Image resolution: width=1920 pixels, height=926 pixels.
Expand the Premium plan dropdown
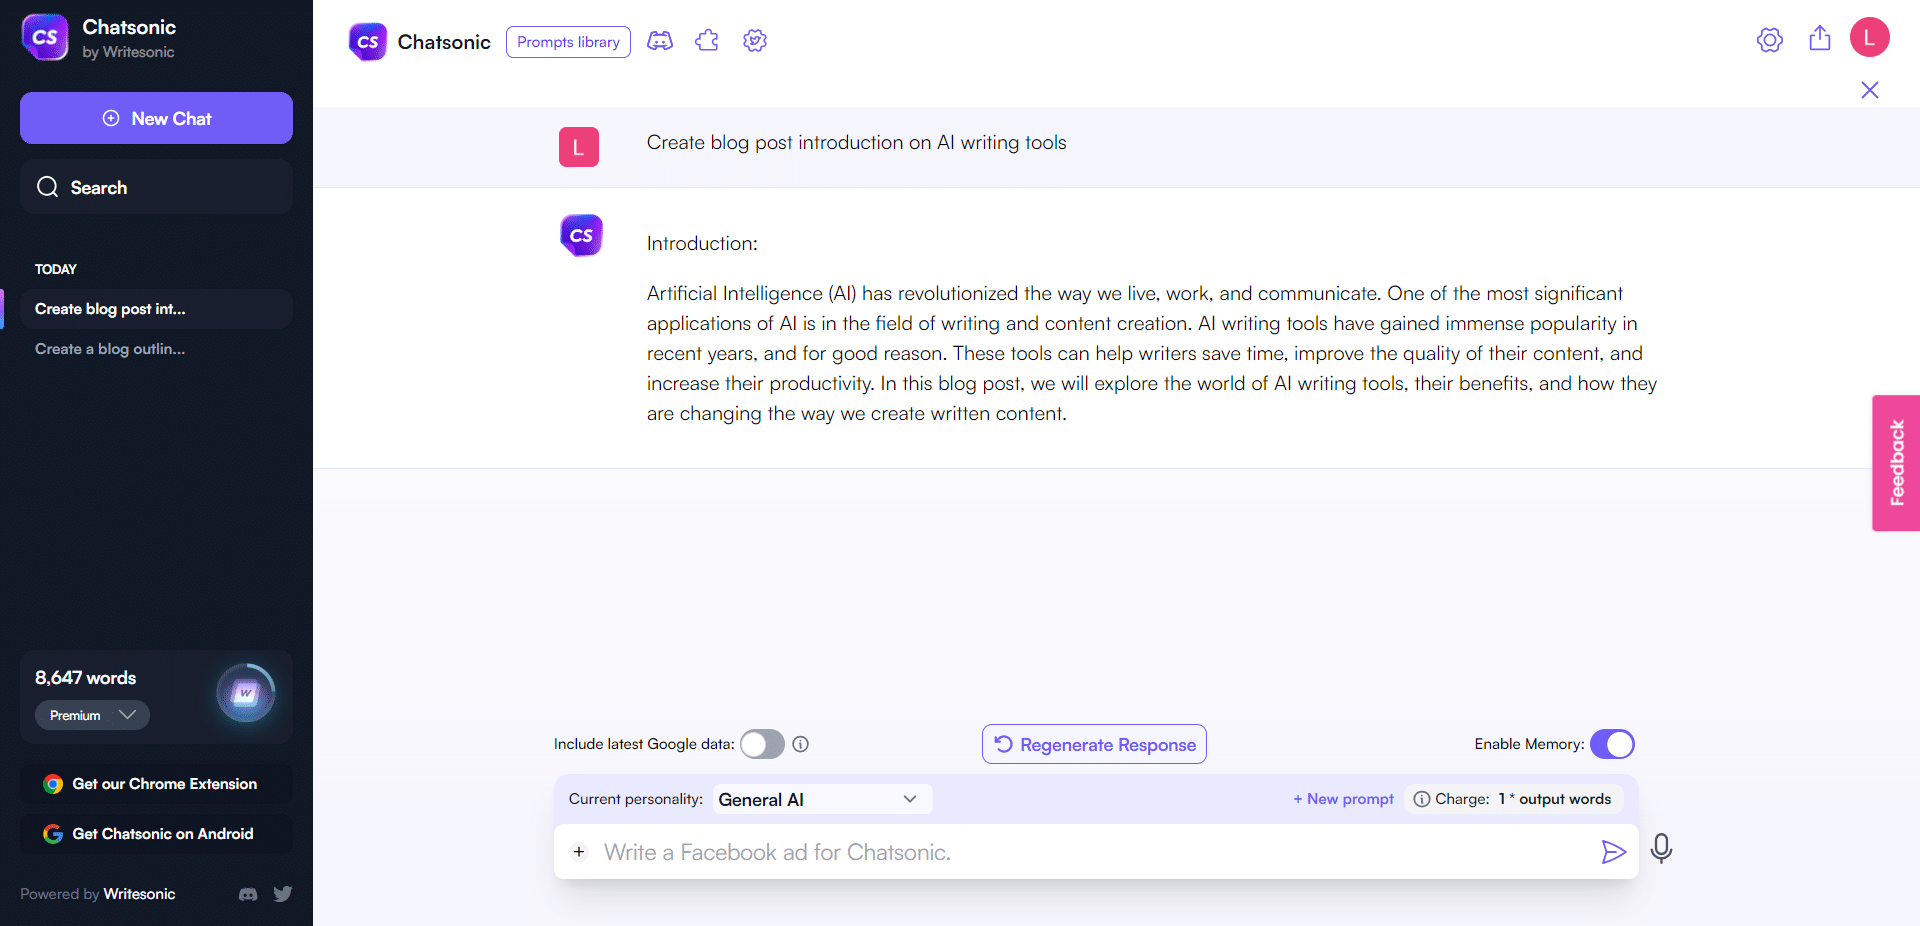tap(92, 715)
